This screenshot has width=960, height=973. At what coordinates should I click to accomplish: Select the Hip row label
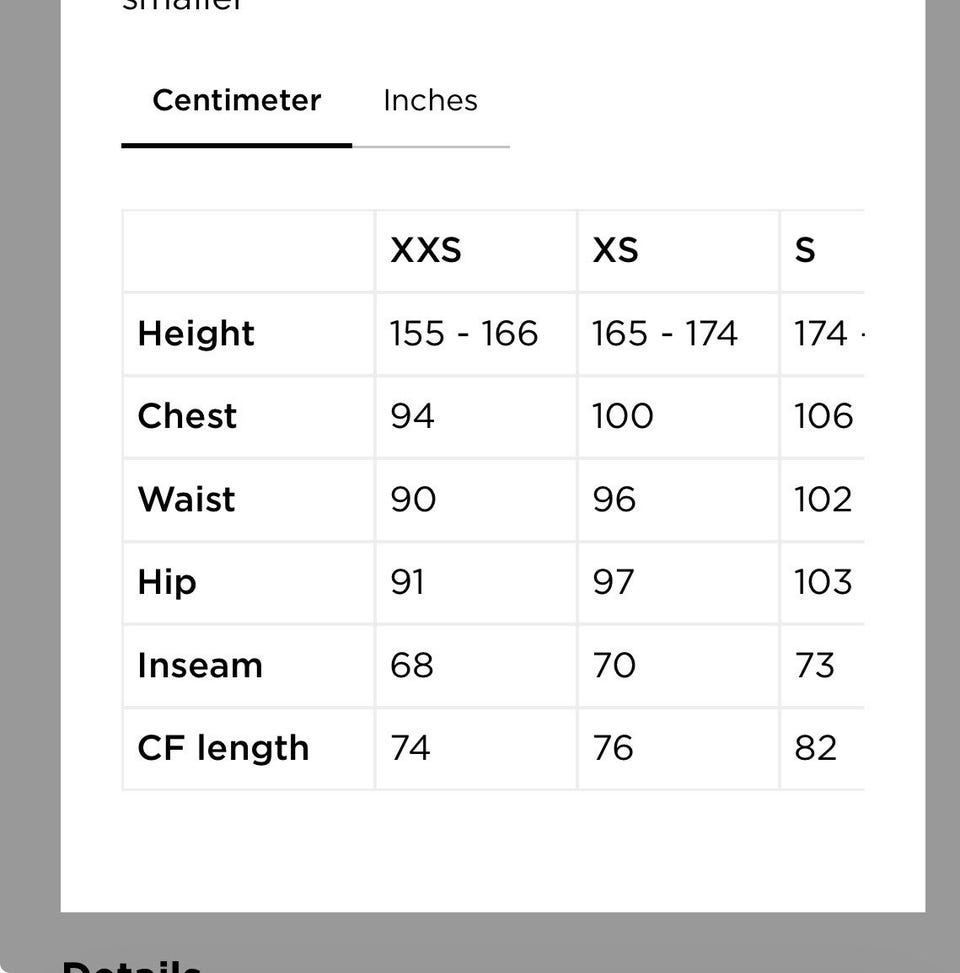coord(167,583)
